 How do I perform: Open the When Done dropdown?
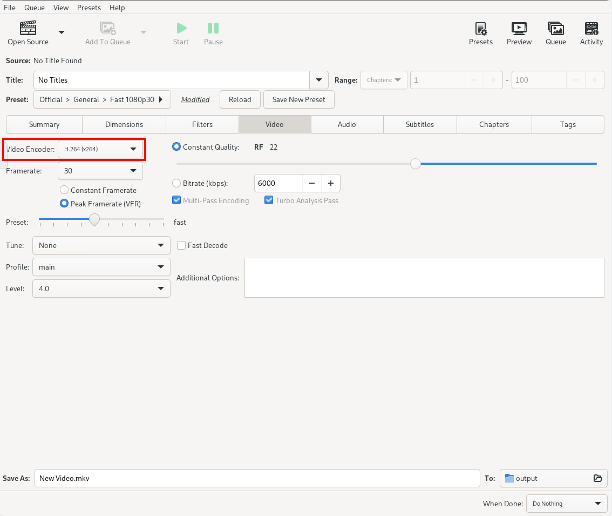(x=567, y=504)
